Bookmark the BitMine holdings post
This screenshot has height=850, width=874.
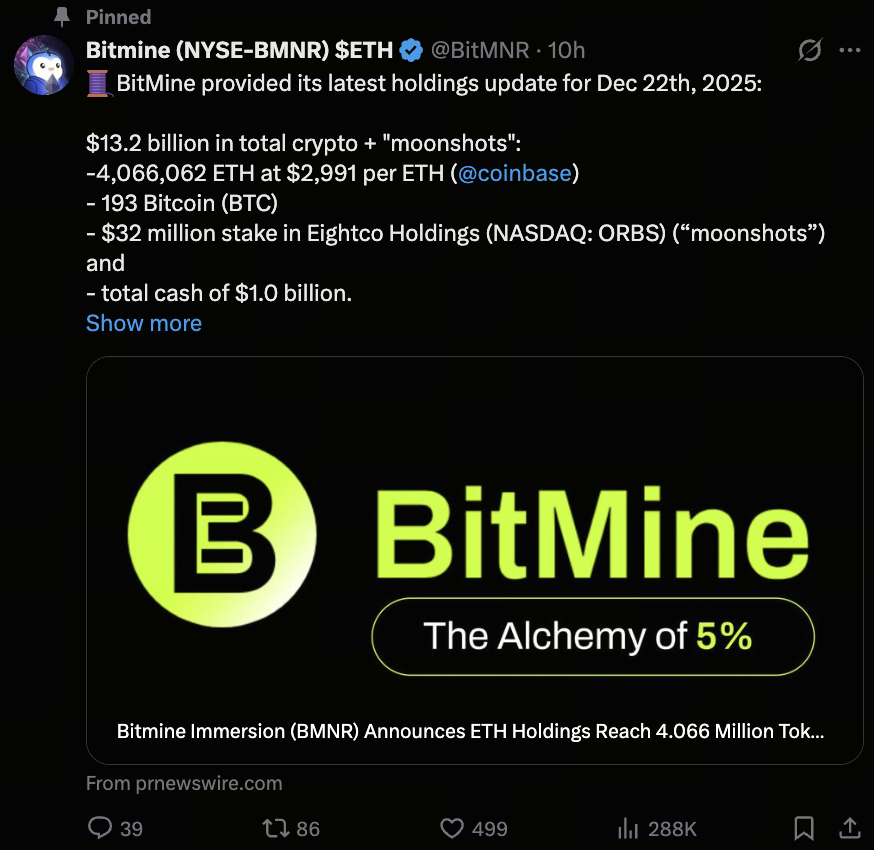[803, 828]
